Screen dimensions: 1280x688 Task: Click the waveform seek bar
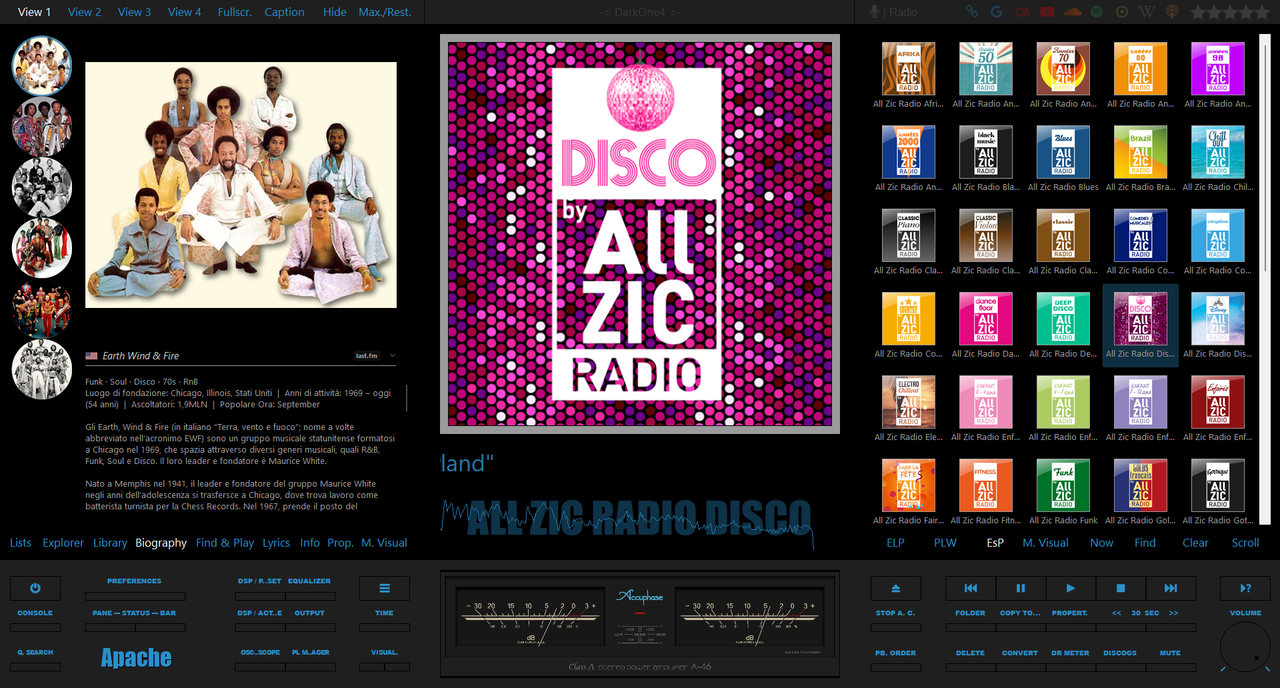(628, 520)
